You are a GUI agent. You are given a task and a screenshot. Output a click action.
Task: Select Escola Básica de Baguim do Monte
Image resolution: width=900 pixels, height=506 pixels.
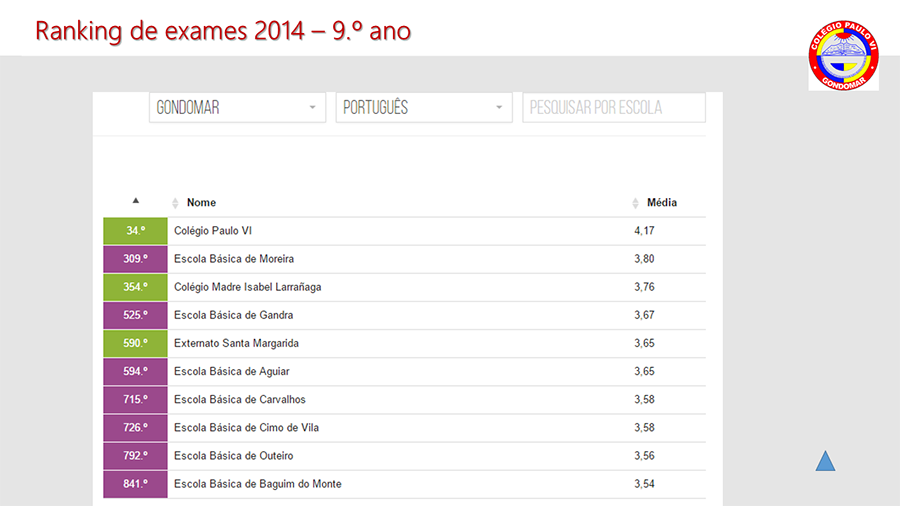pos(405,484)
